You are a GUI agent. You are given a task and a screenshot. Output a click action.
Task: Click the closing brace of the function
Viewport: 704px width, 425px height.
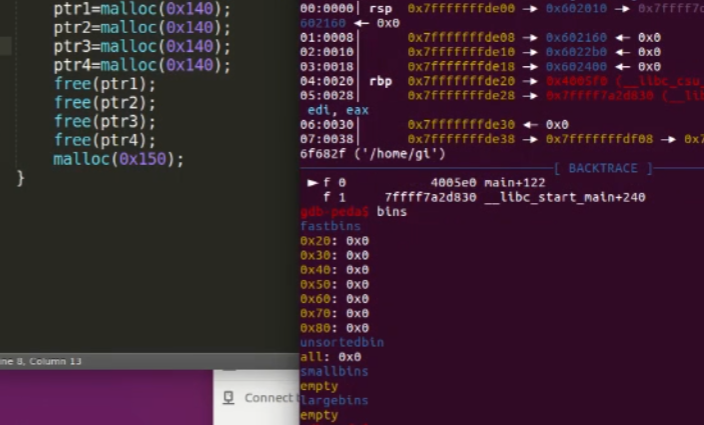coord(20,178)
